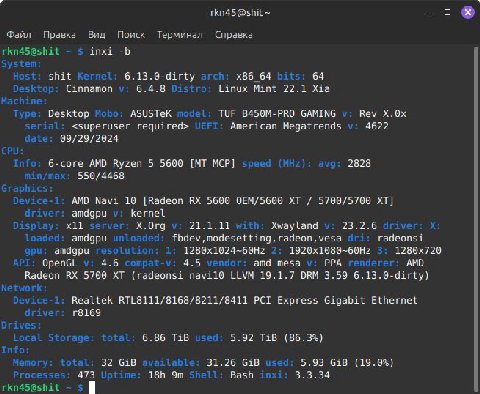Click 'AMD Navi 10' on the Device-1 line

tap(104, 201)
